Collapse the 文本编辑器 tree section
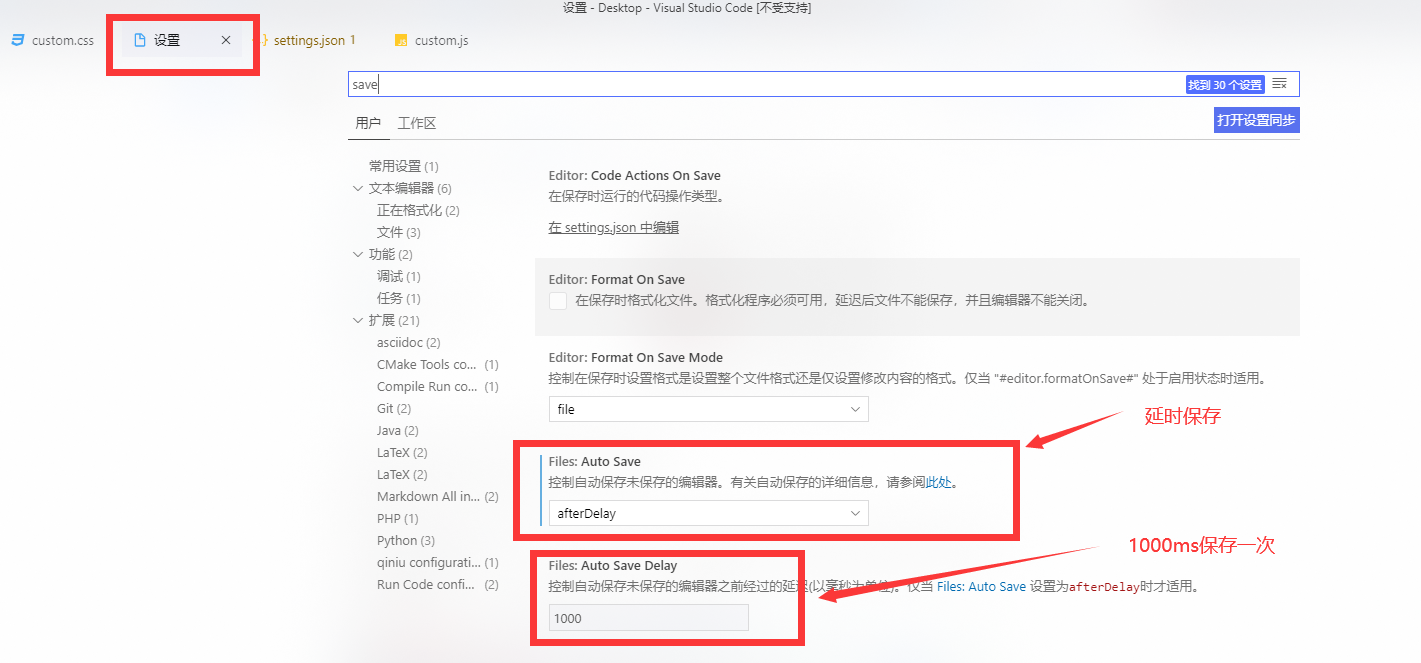Image resolution: width=1421 pixels, height=663 pixels. [358, 187]
